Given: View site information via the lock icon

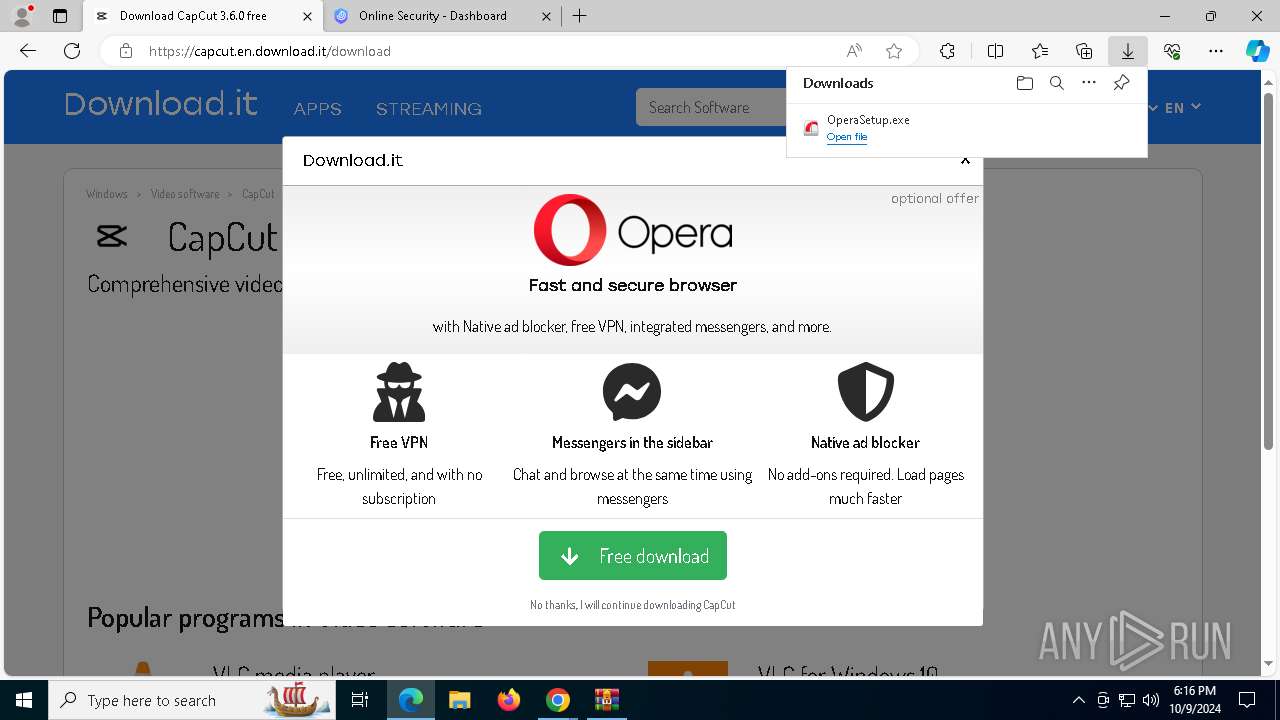Looking at the screenshot, I should pos(126,51).
